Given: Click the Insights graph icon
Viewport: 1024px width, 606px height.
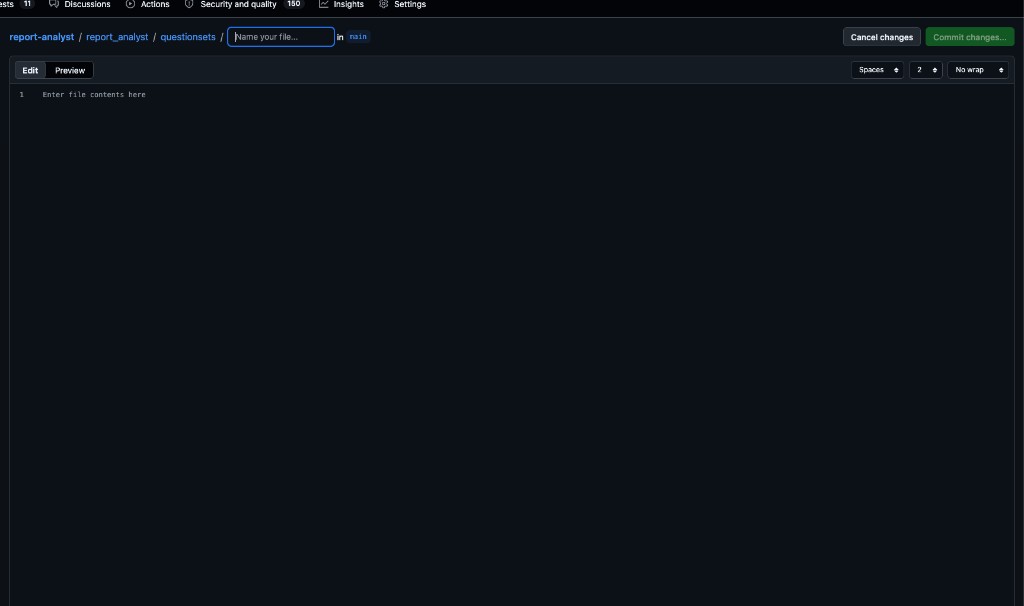Looking at the screenshot, I should [x=323, y=4].
